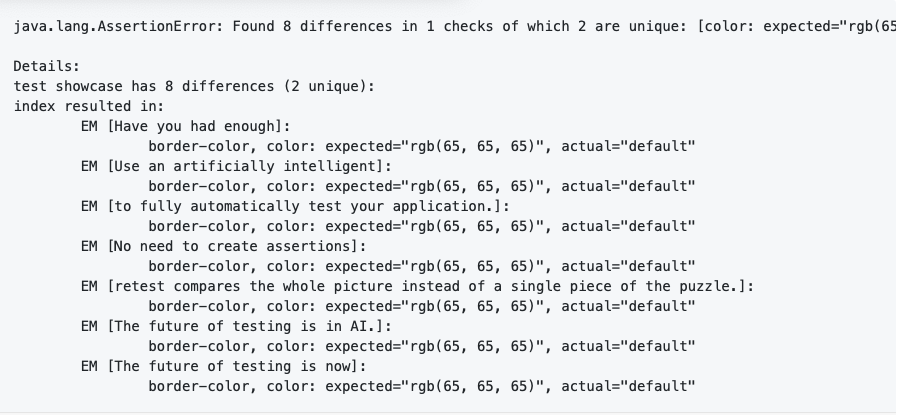
Task: Click border-color line under "testing is in AI."
Action: point(421,346)
